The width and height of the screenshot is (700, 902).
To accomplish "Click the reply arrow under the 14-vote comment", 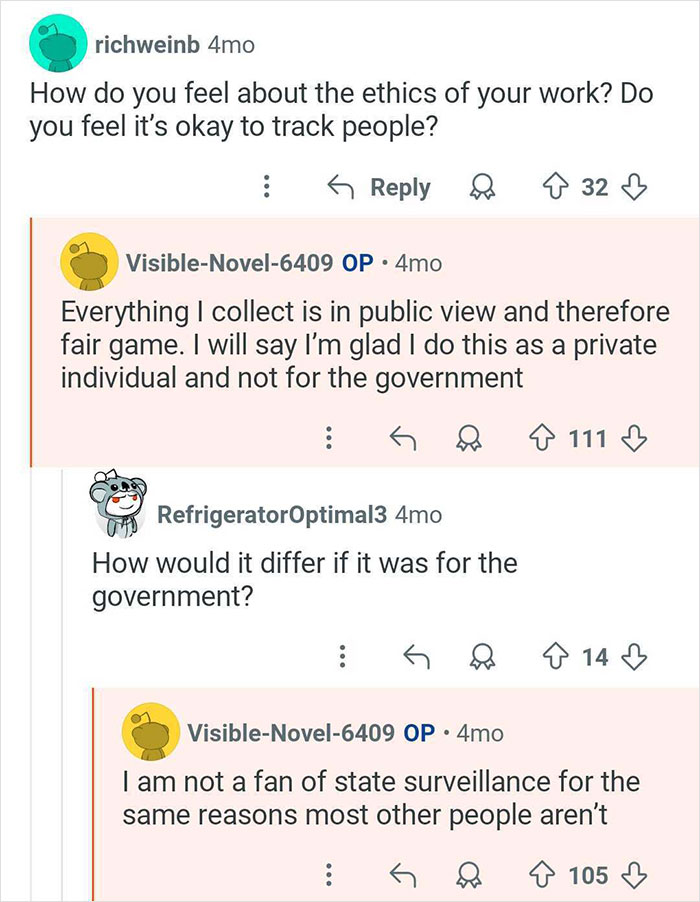I will point(417,656).
